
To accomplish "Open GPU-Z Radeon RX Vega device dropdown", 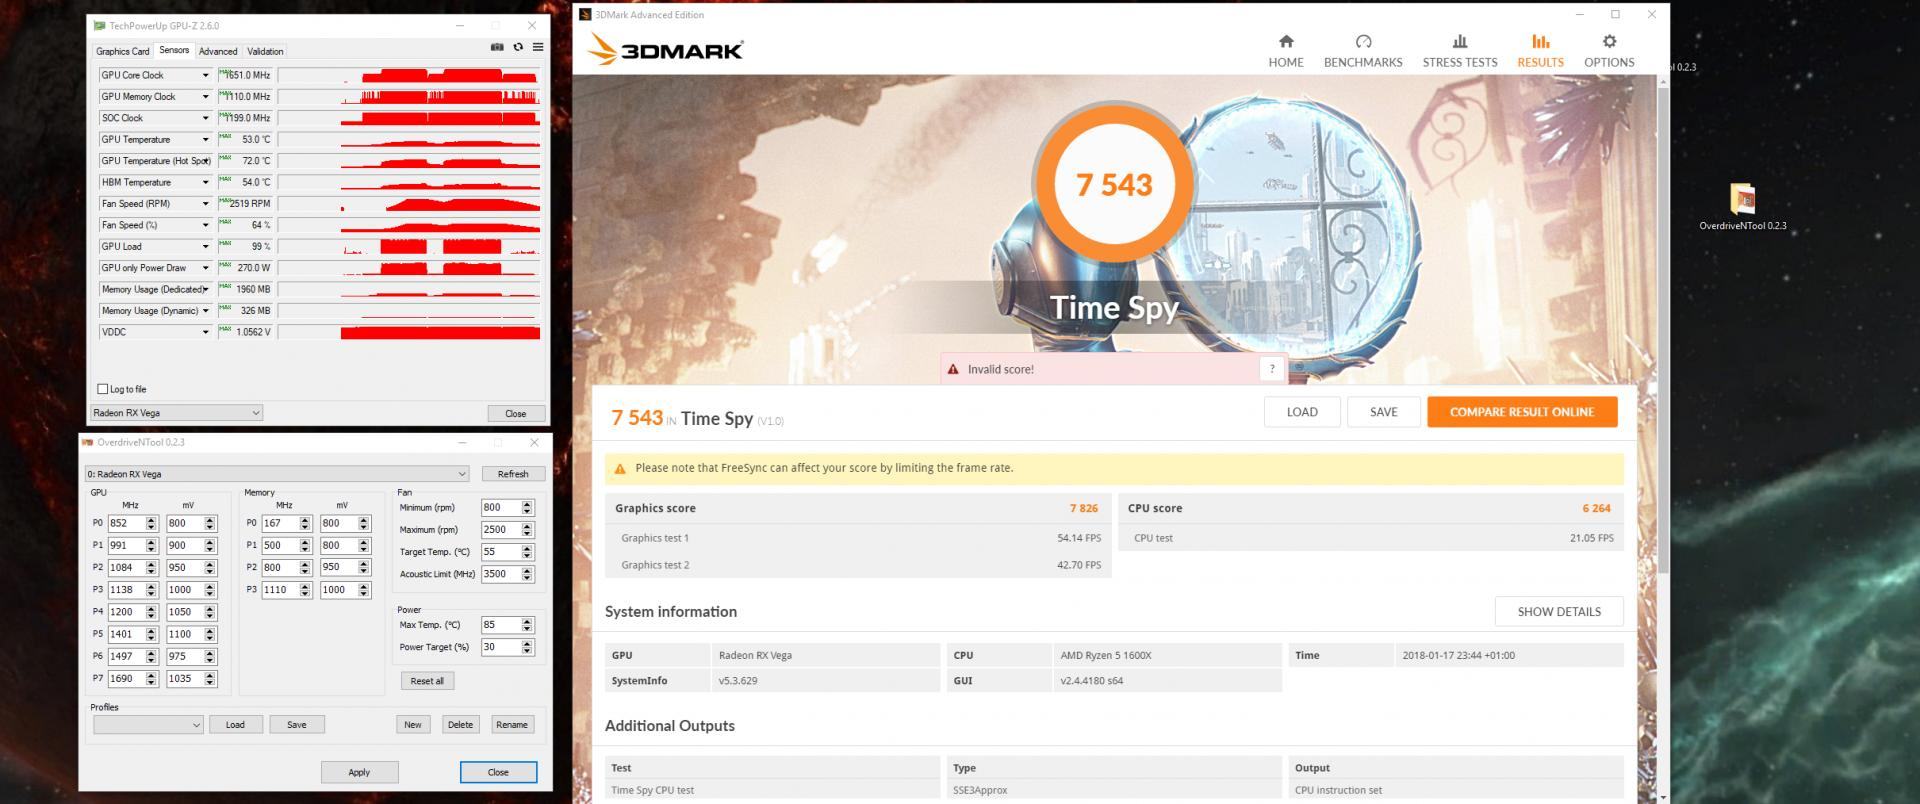I will [176, 413].
